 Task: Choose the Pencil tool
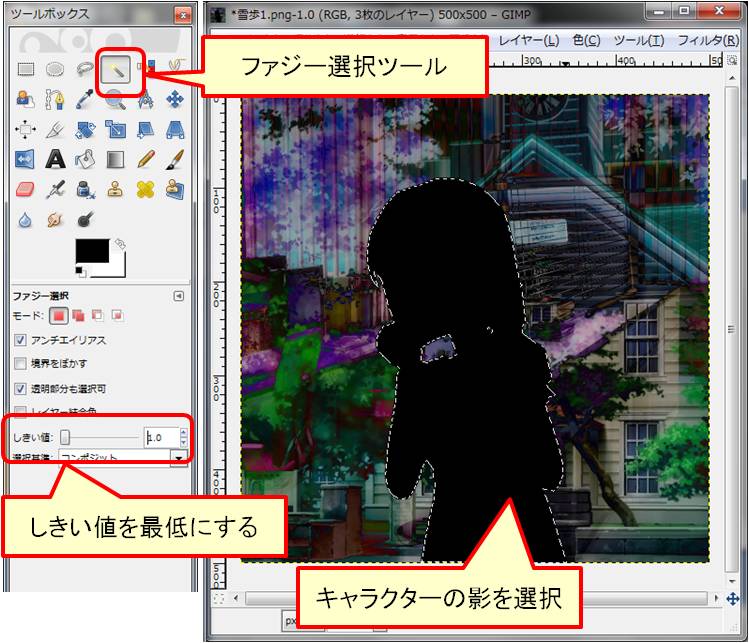(145, 159)
